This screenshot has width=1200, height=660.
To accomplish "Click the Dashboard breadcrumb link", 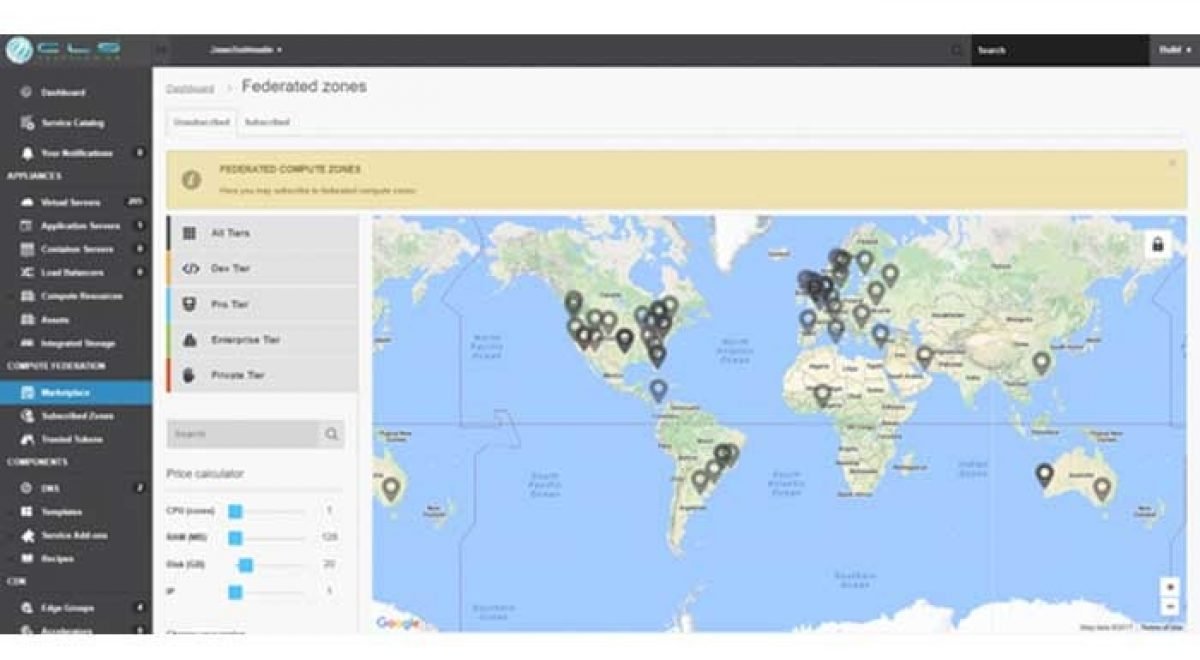I will [x=189, y=89].
